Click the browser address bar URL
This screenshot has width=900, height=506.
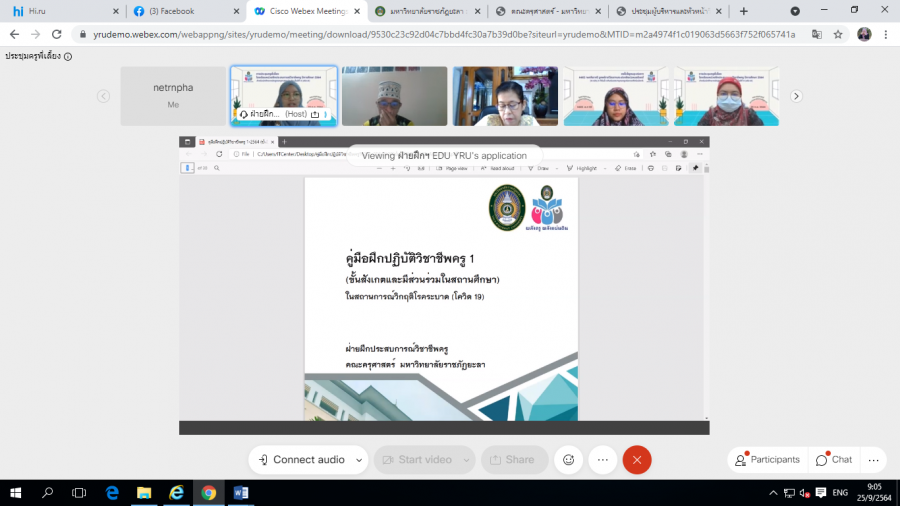click(x=440, y=34)
